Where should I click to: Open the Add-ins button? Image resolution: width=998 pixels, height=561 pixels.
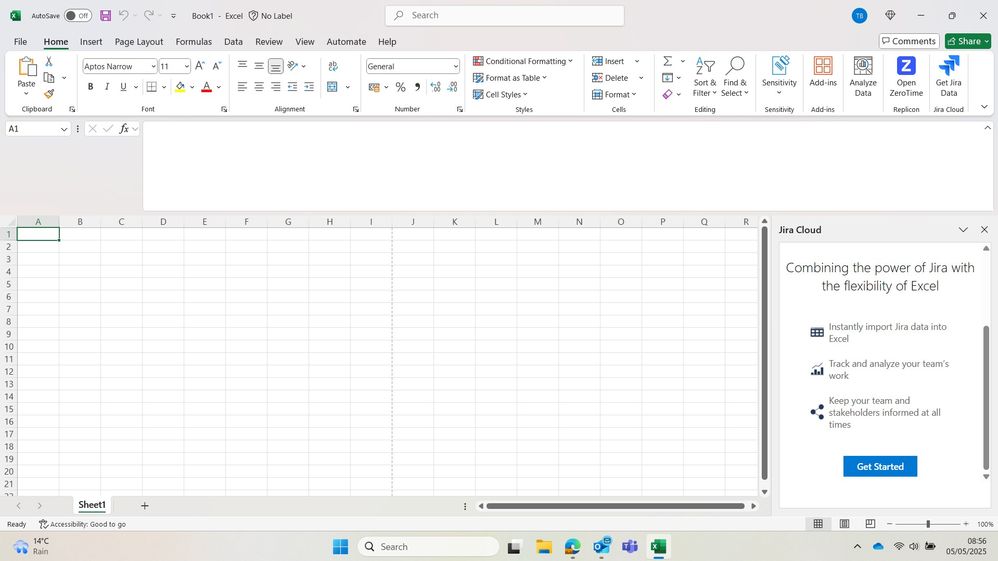point(823,71)
